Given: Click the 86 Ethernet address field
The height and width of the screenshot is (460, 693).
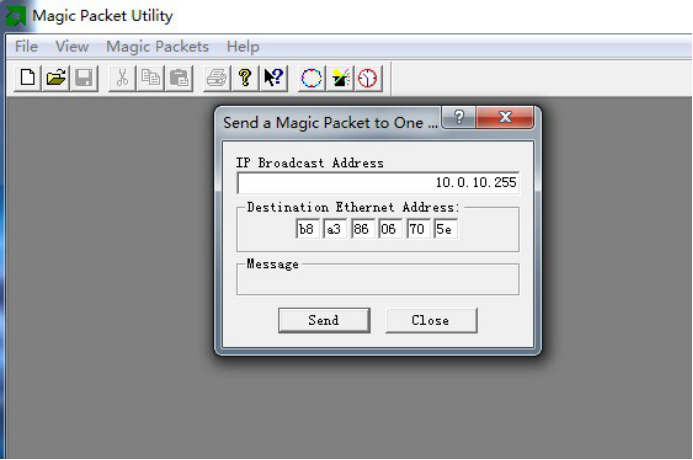Looking at the screenshot, I should click(x=362, y=229).
